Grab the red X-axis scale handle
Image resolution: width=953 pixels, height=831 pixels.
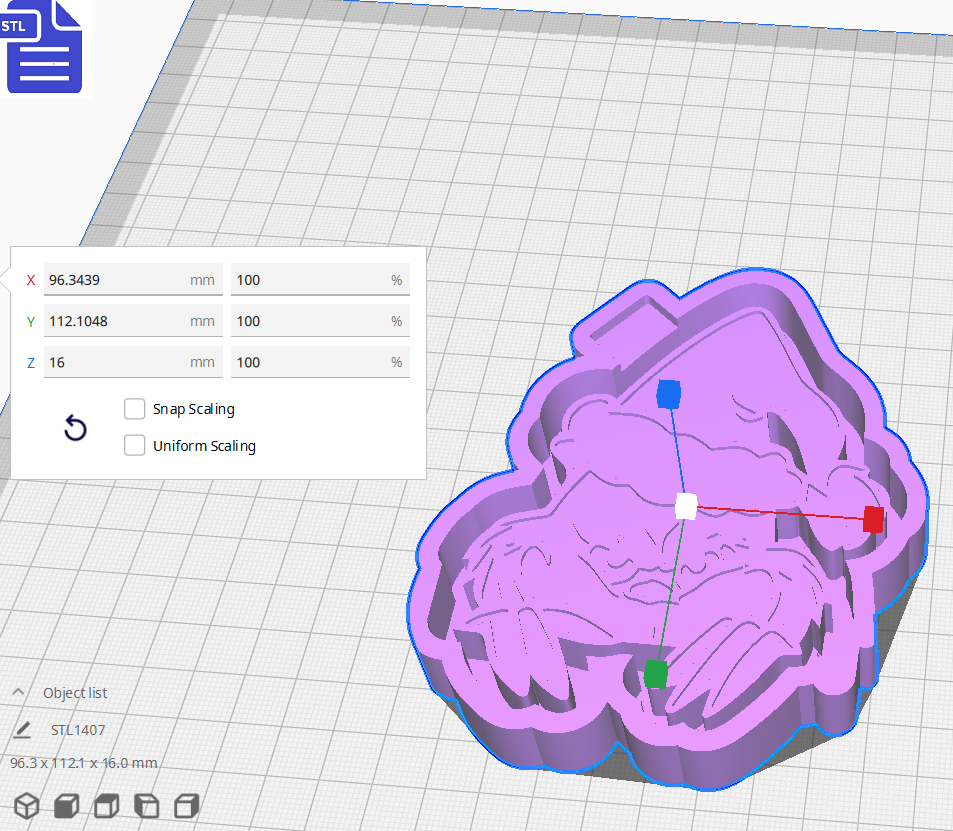[871, 519]
